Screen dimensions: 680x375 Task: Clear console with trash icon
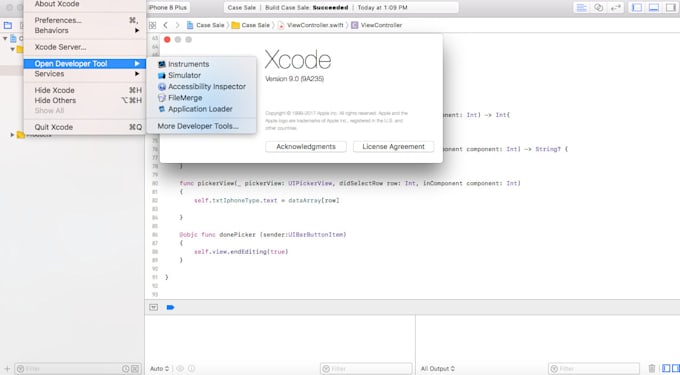tap(652, 369)
